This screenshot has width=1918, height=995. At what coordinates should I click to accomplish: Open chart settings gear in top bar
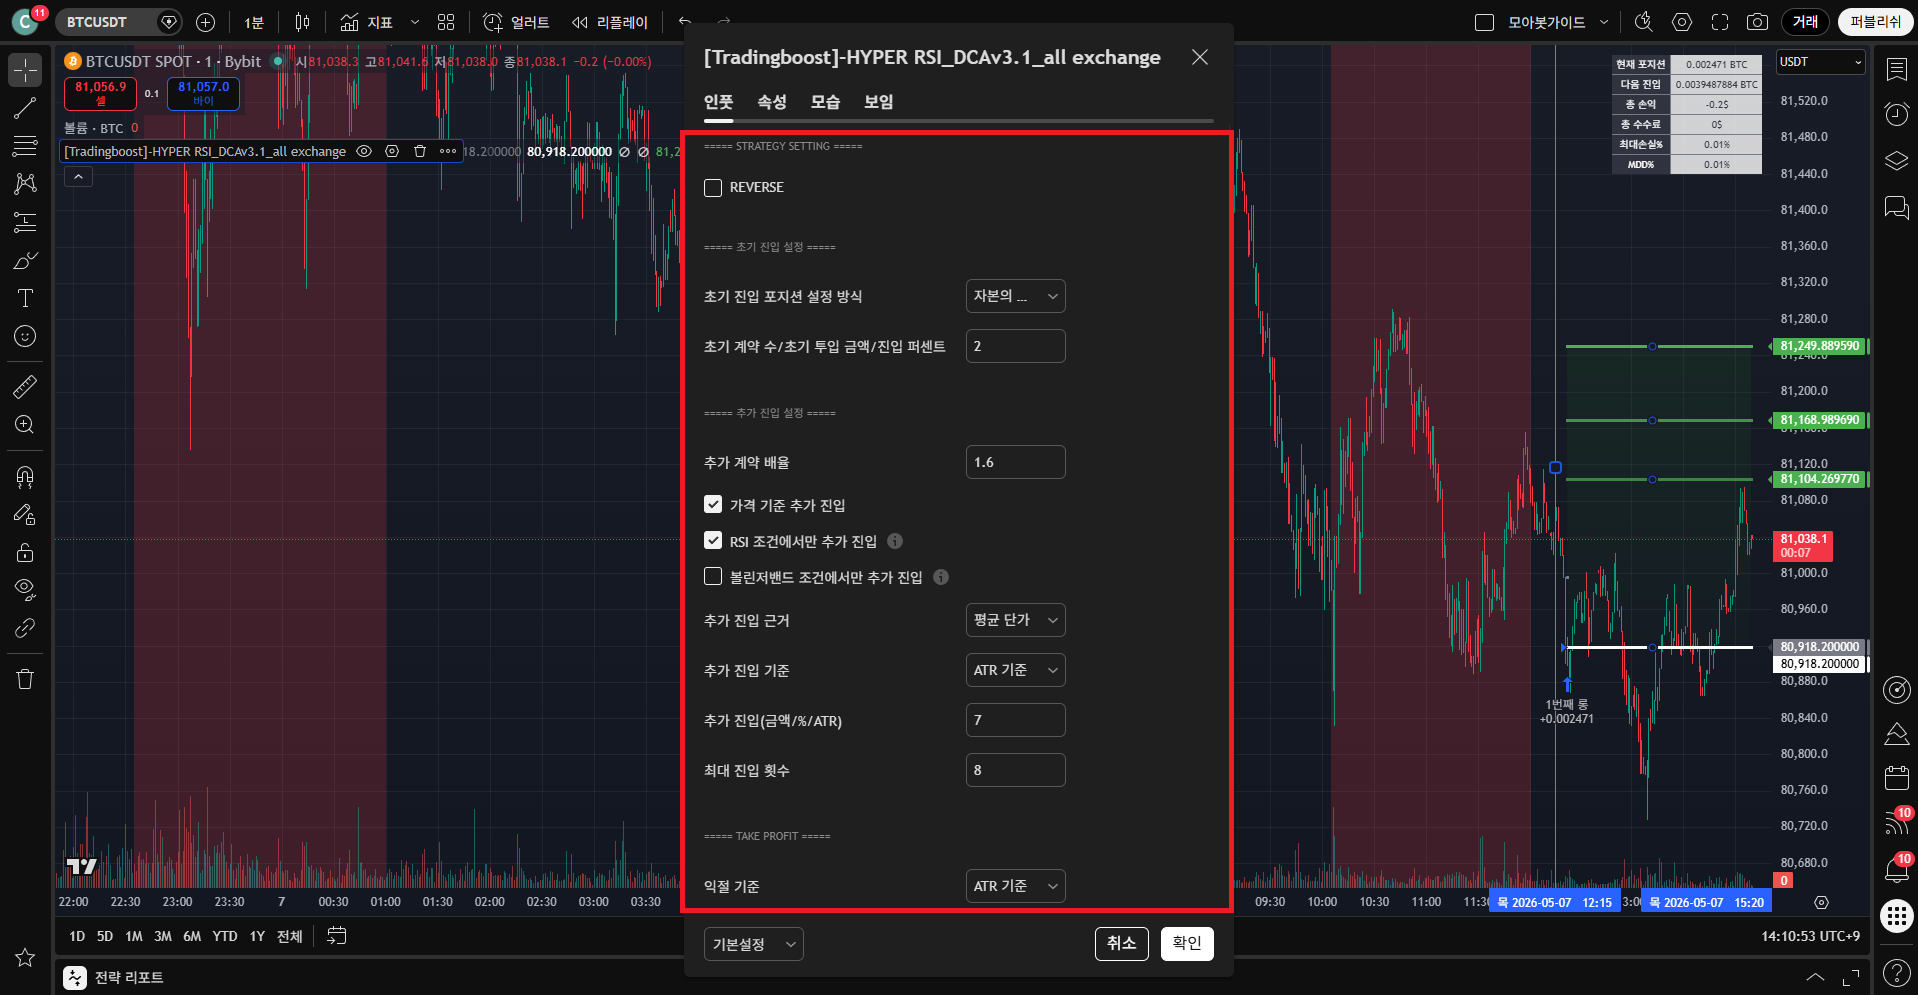pos(1682,22)
